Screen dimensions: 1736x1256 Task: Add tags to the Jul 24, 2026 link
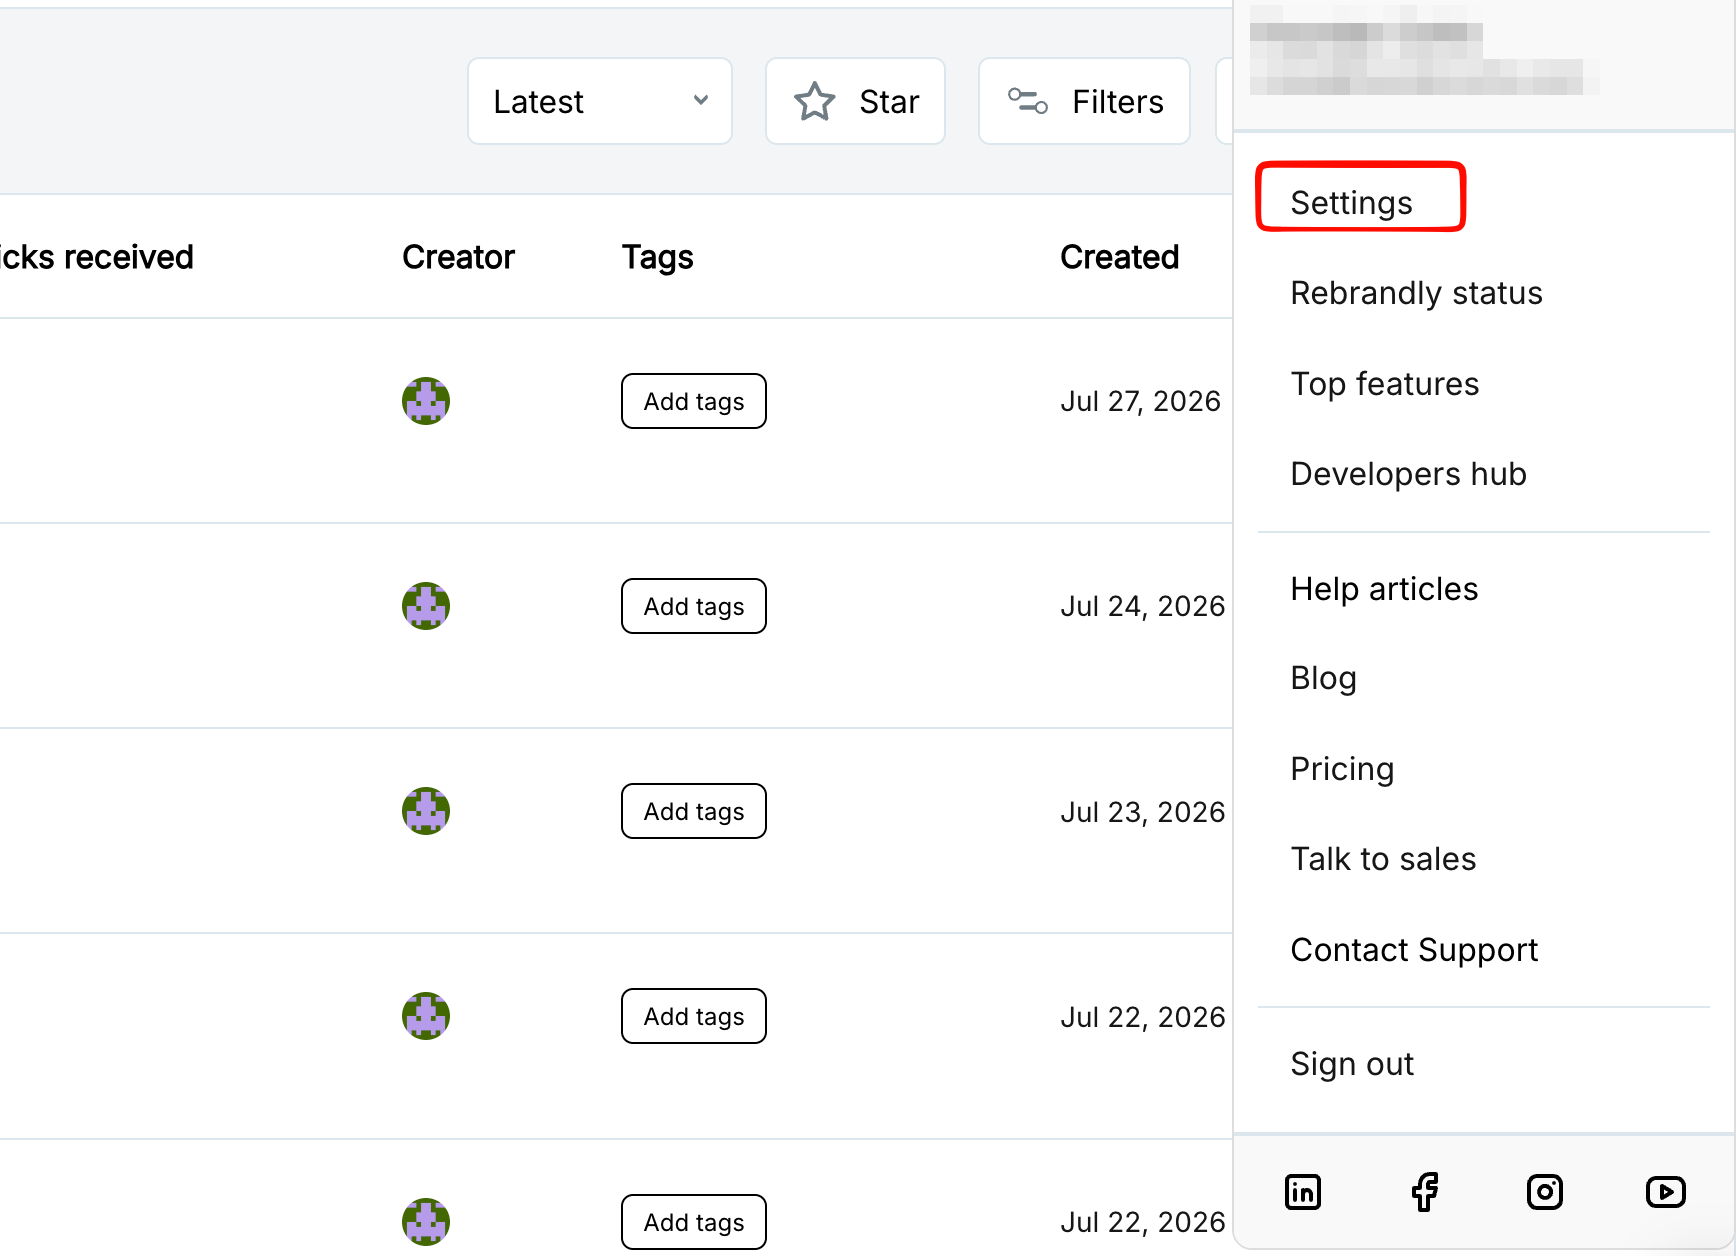pos(694,606)
